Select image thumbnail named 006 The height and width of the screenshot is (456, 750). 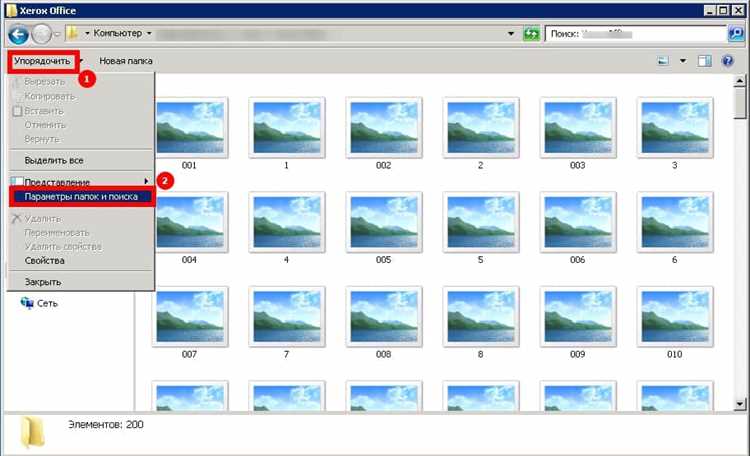click(578, 222)
